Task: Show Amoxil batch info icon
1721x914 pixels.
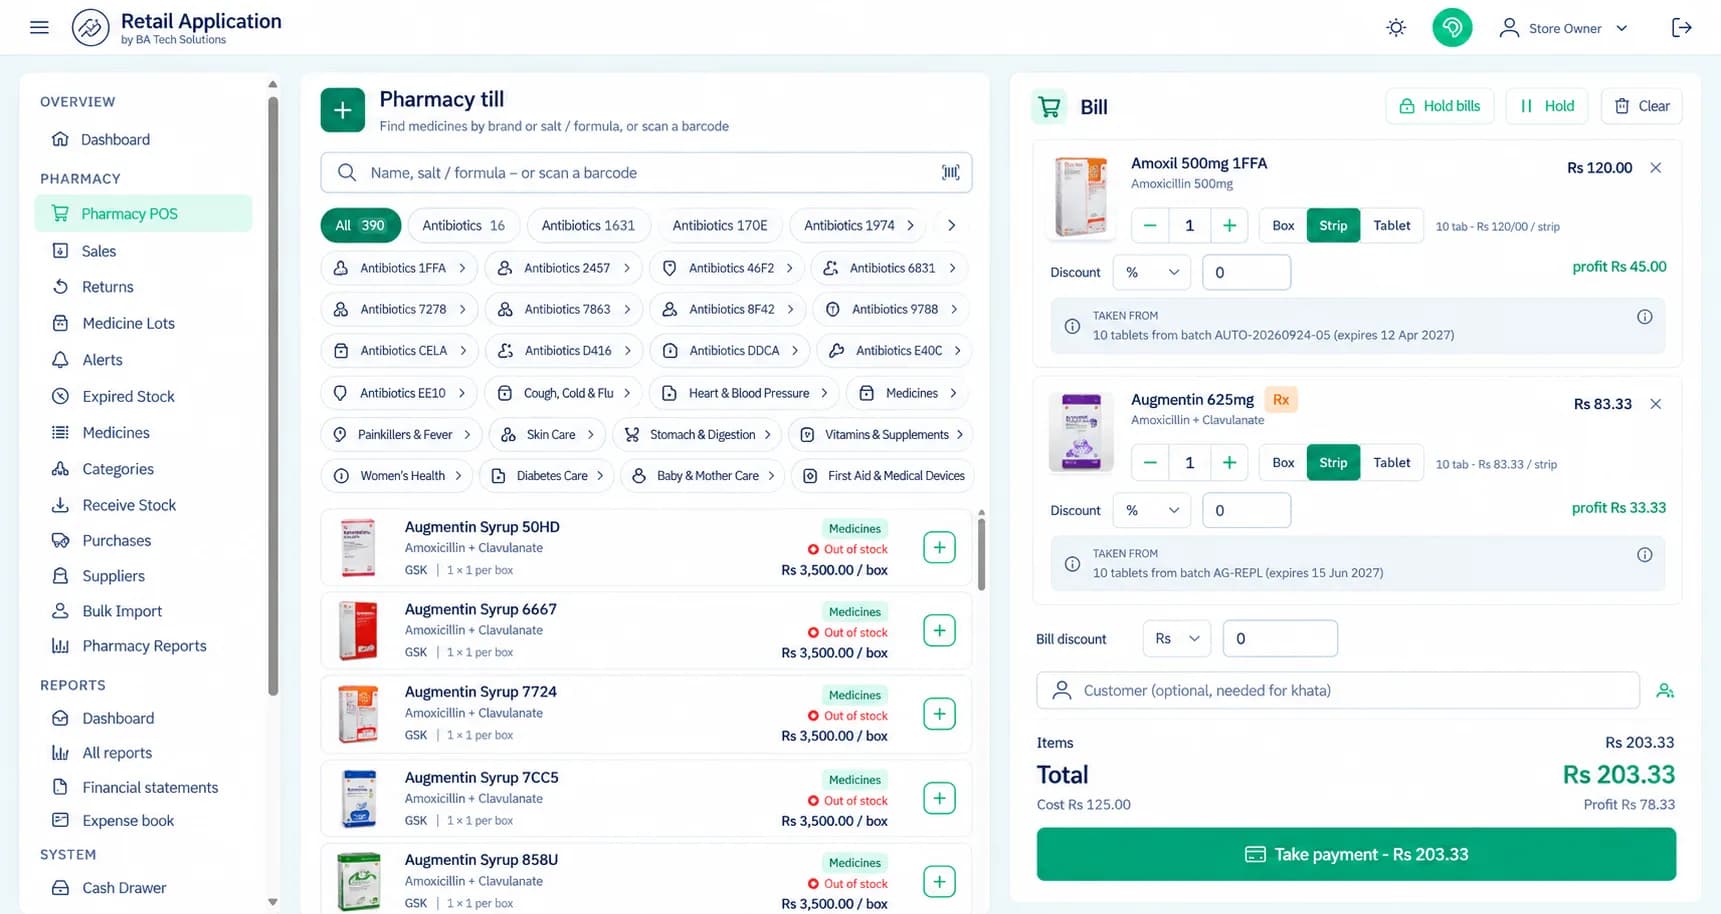Action: click(1644, 317)
